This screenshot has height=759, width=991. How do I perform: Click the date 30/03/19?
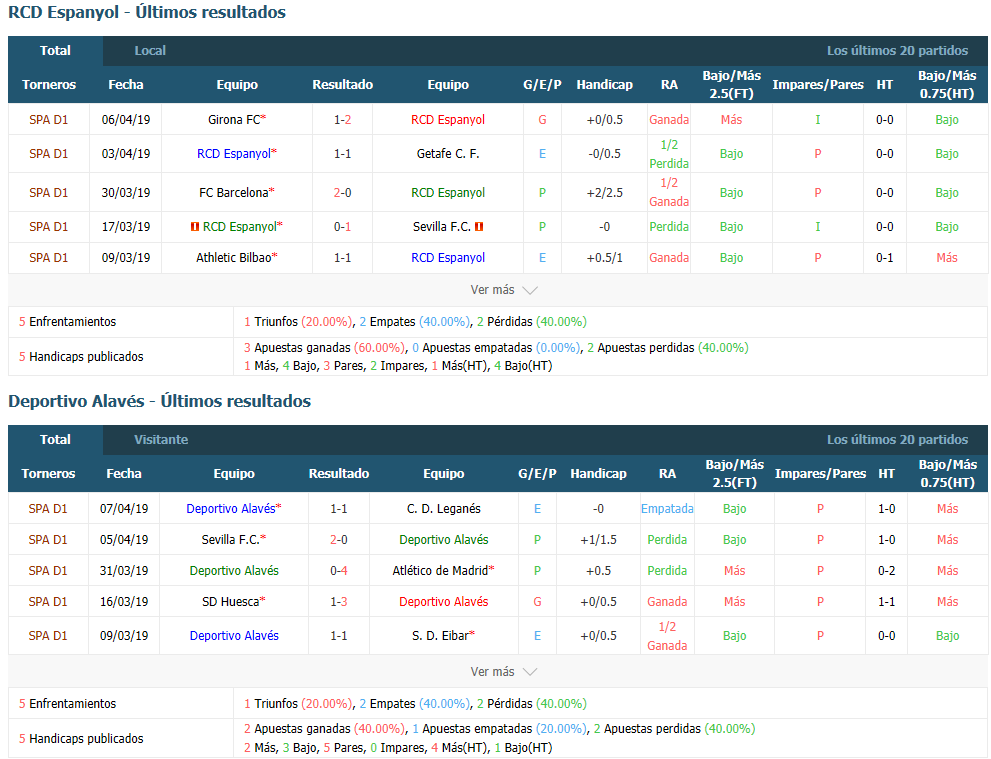click(x=126, y=193)
